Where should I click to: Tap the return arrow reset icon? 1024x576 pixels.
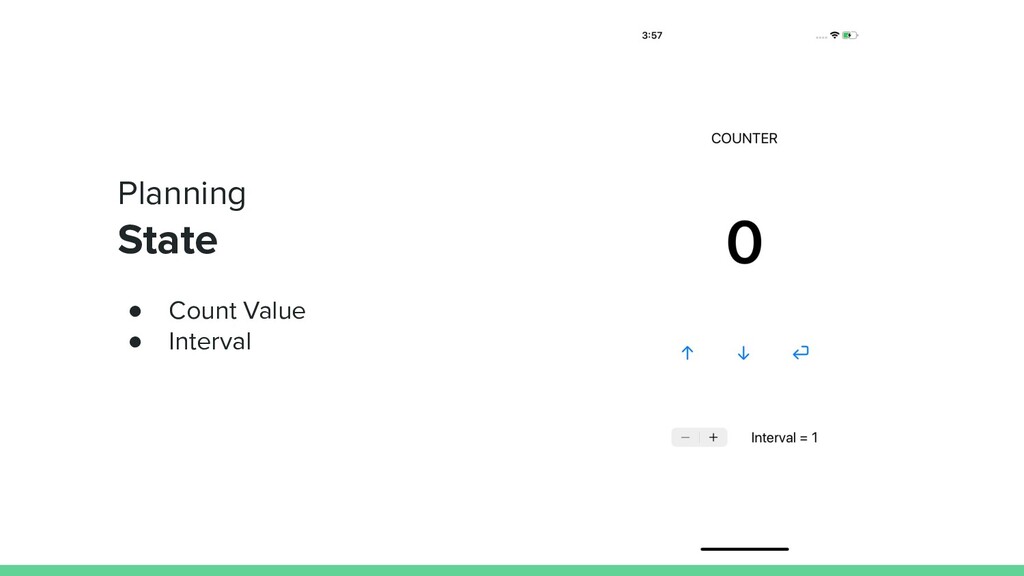801,353
